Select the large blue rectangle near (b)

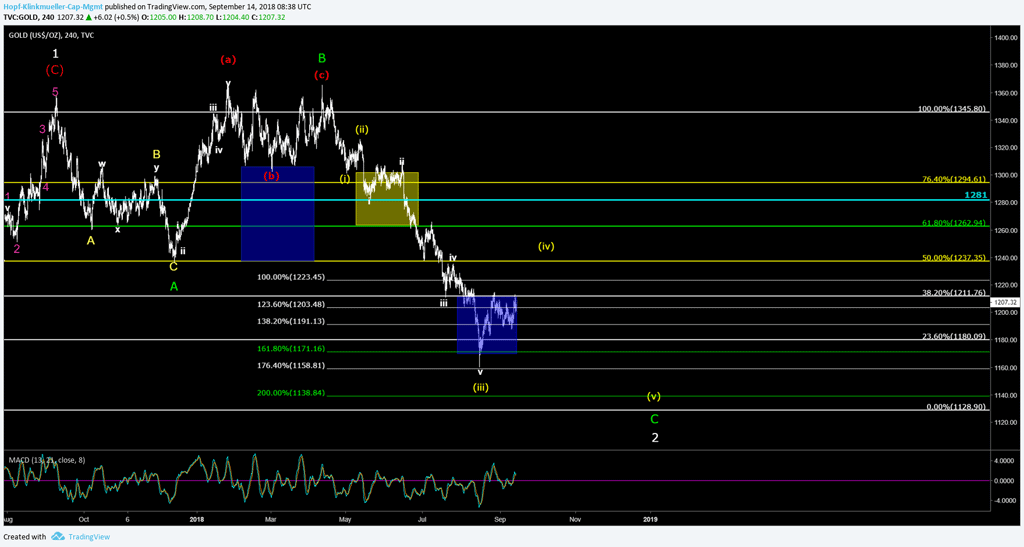pos(278,214)
